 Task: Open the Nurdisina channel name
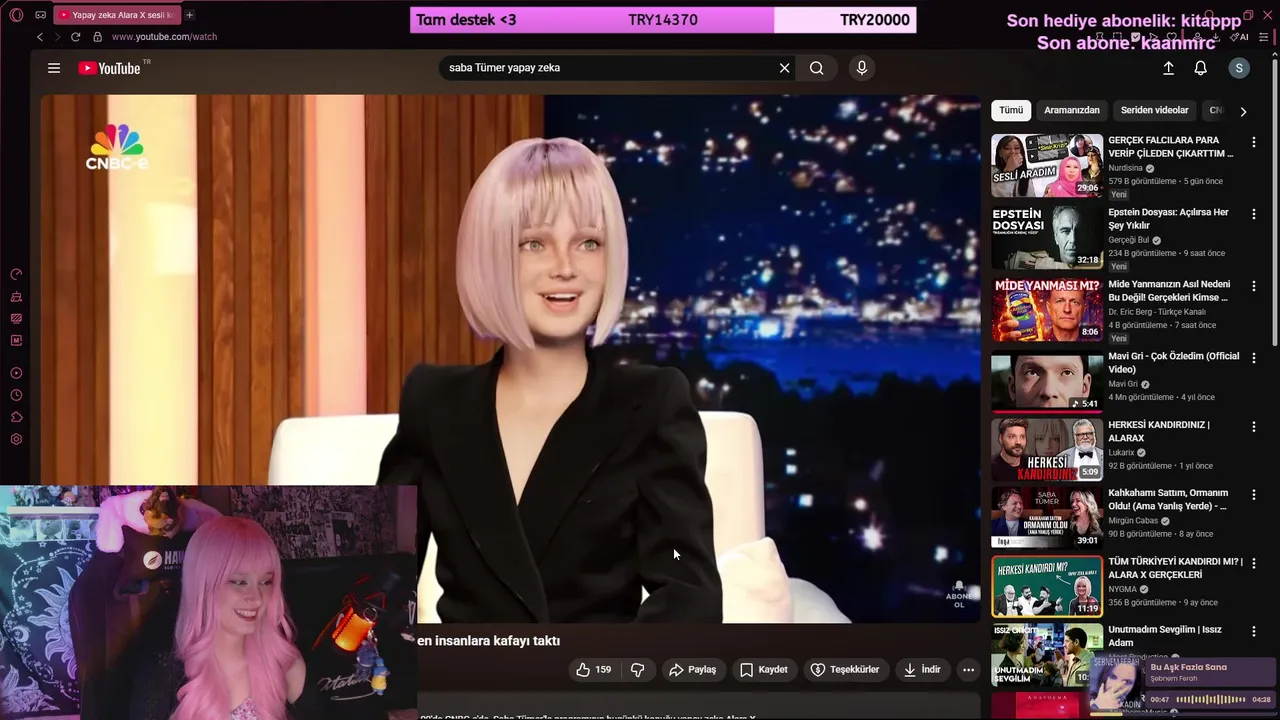pos(1125,168)
